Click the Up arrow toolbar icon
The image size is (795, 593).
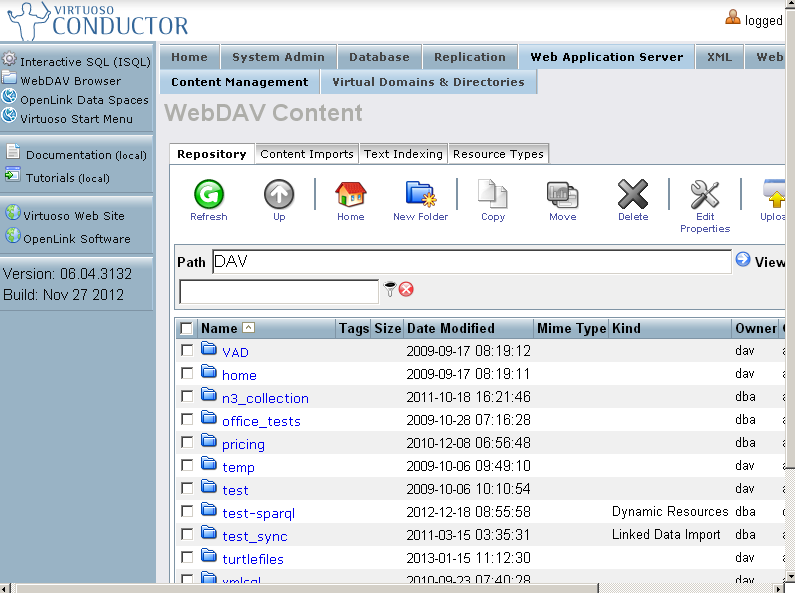pyautogui.click(x=279, y=194)
